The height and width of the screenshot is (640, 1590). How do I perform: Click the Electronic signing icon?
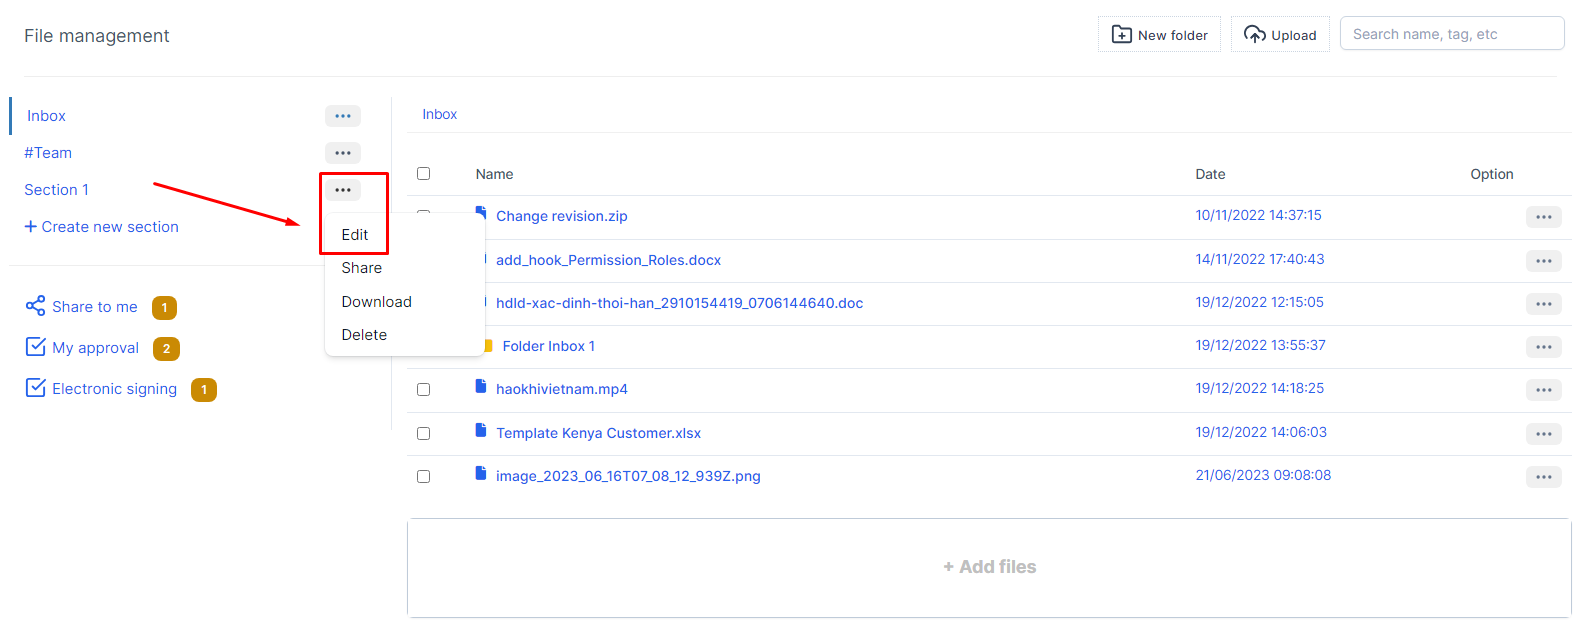pyautogui.click(x=36, y=388)
